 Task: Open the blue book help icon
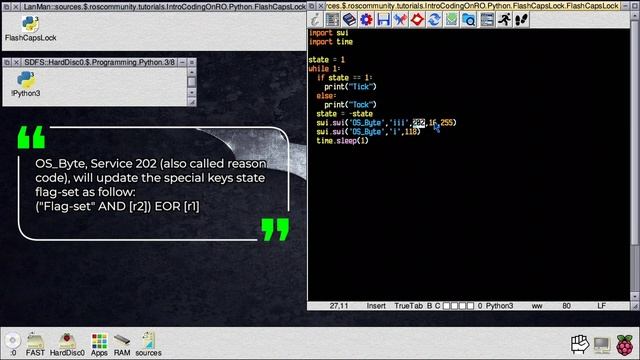(349, 19)
